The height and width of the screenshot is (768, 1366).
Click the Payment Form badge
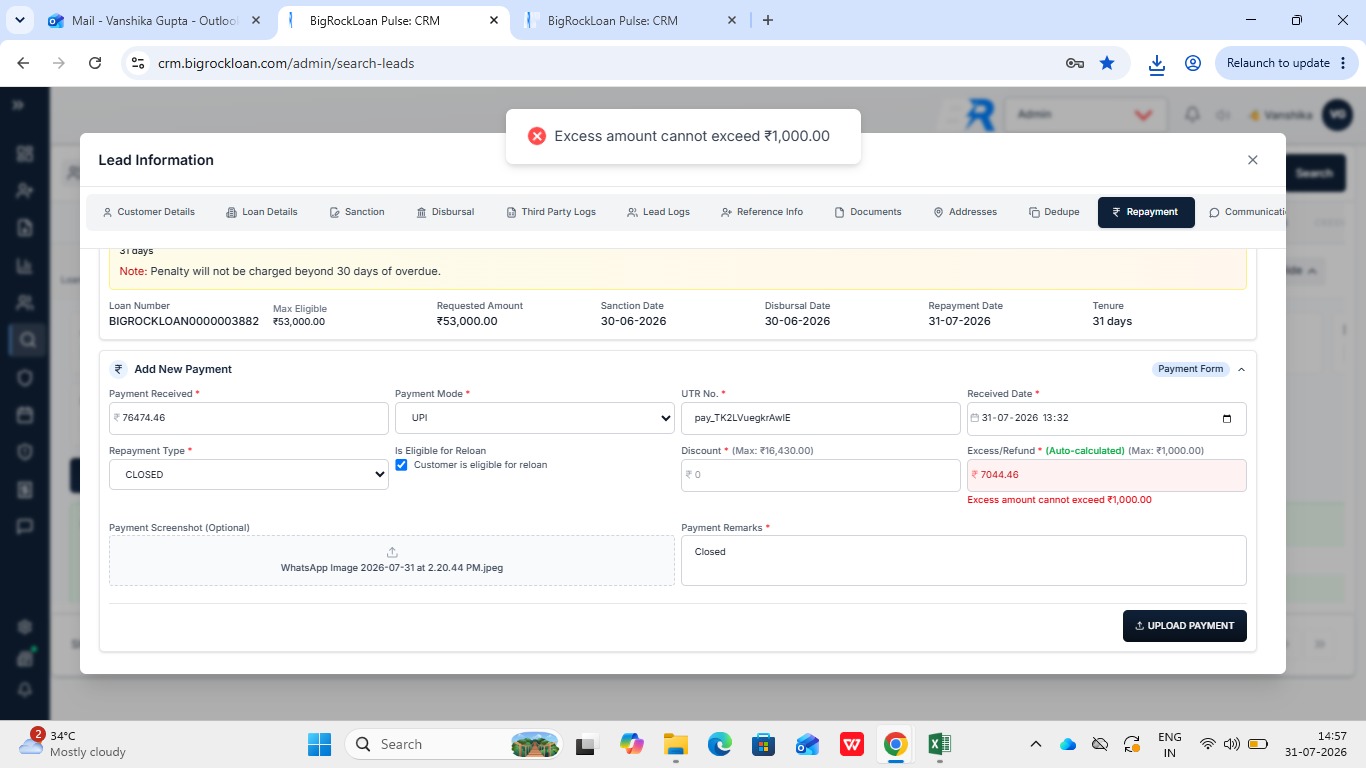pyautogui.click(x=1190, y=369)
